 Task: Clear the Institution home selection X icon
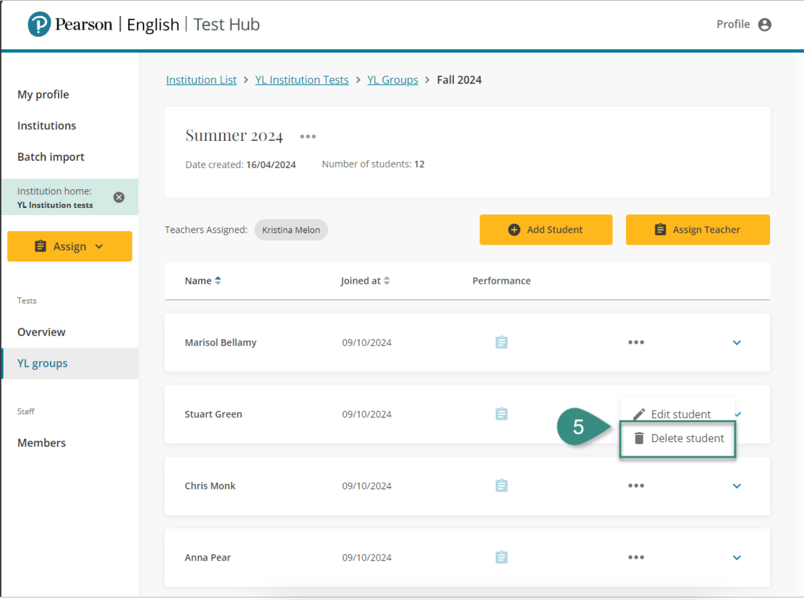tap(119, 197)
